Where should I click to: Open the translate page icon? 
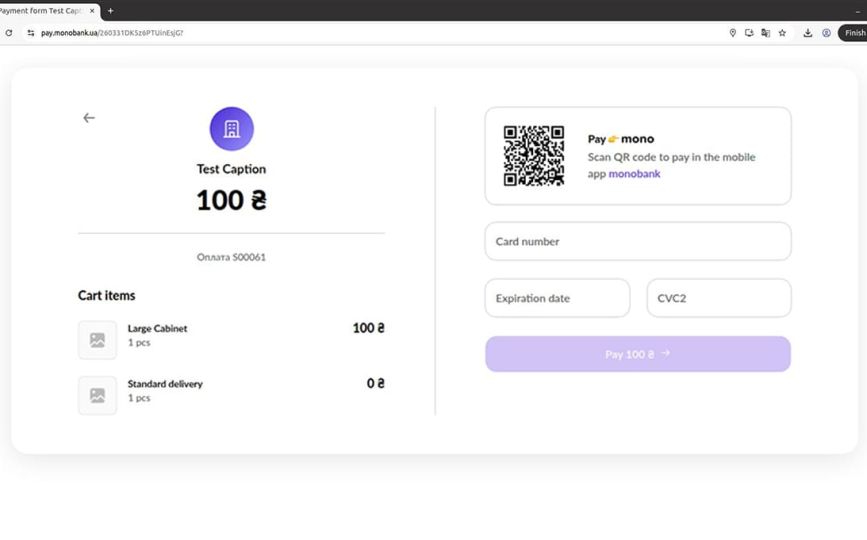tap(765, 33)
